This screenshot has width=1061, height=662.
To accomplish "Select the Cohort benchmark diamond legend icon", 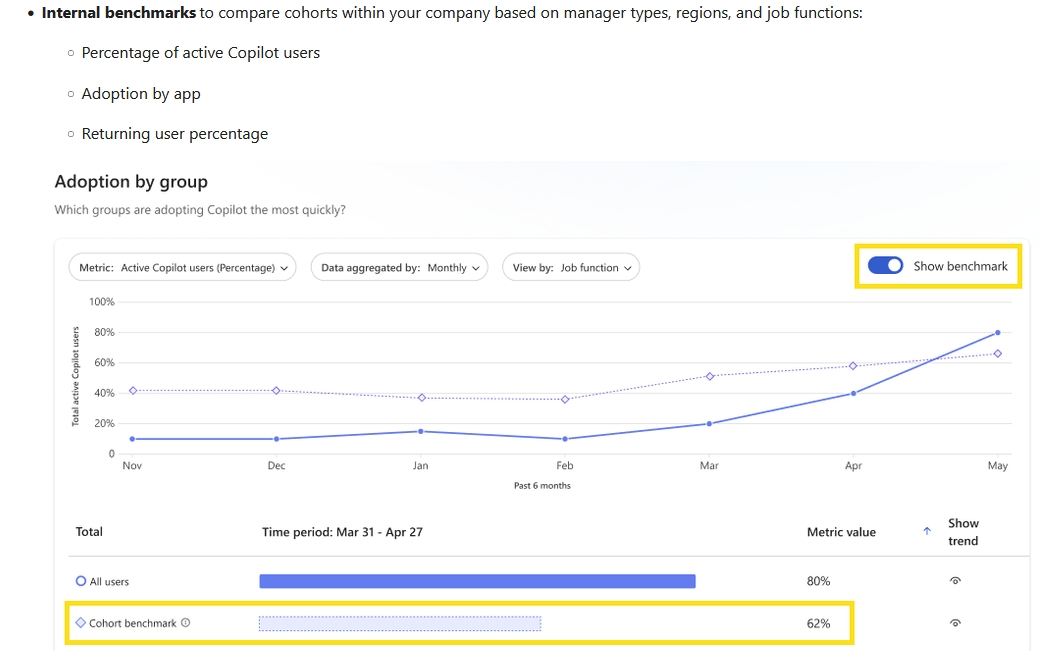I will tap(81, 623).
